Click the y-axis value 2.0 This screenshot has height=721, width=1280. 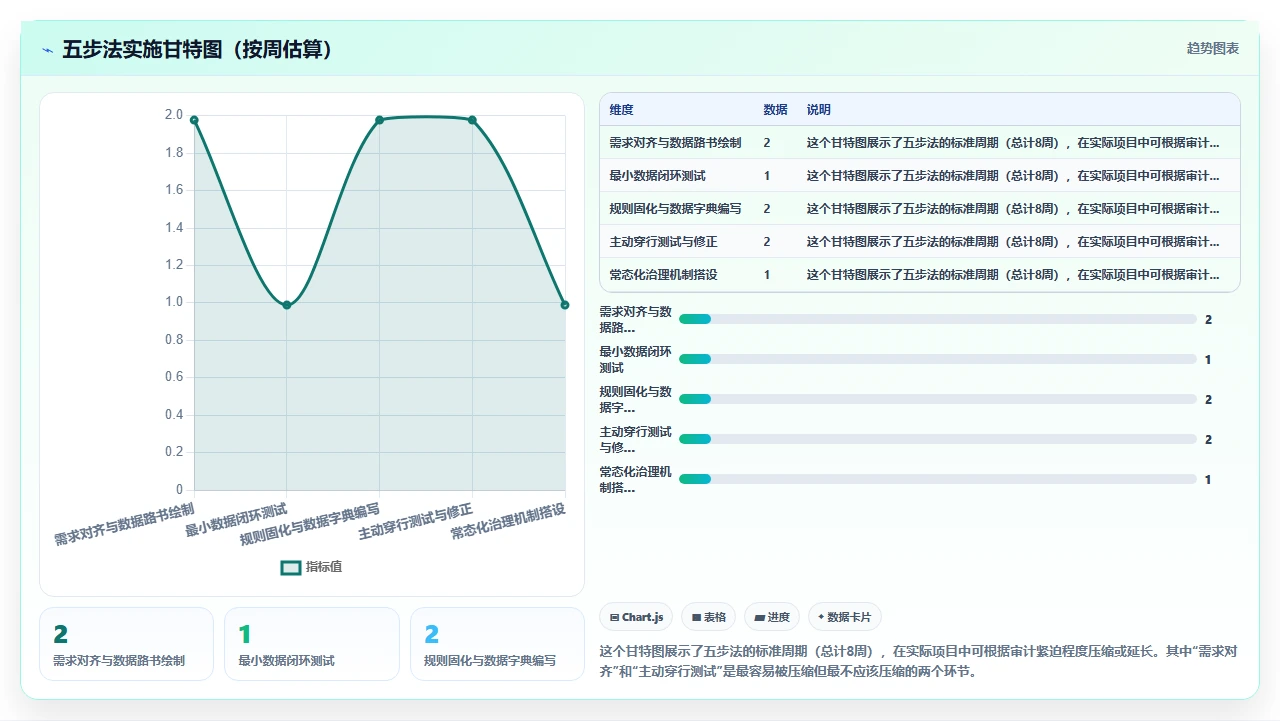click(174, 115)
